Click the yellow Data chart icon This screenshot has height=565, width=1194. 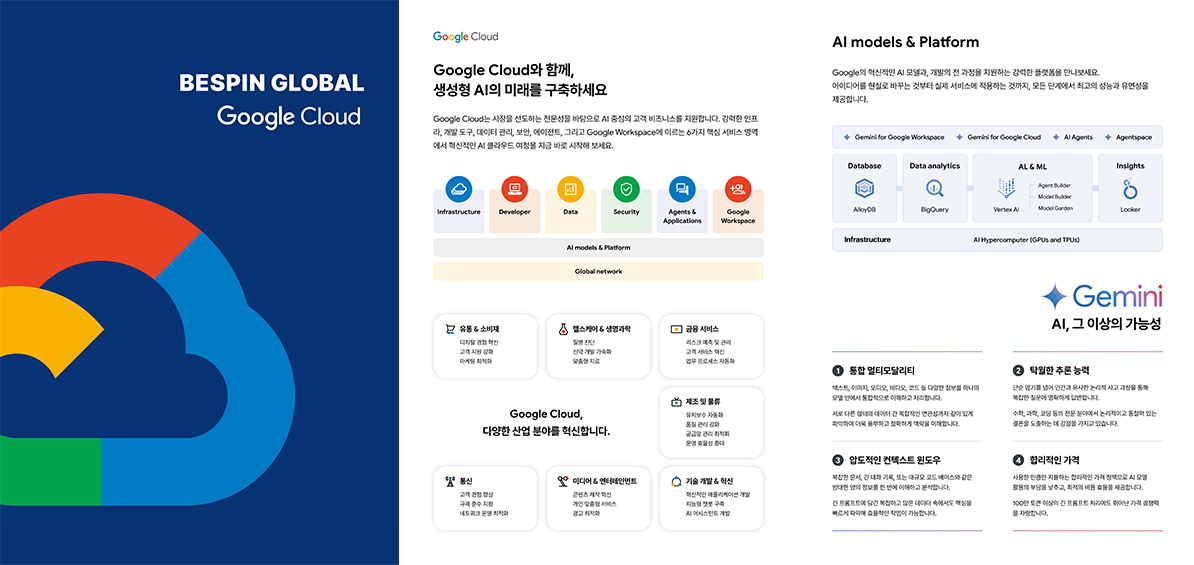point(570,188)
